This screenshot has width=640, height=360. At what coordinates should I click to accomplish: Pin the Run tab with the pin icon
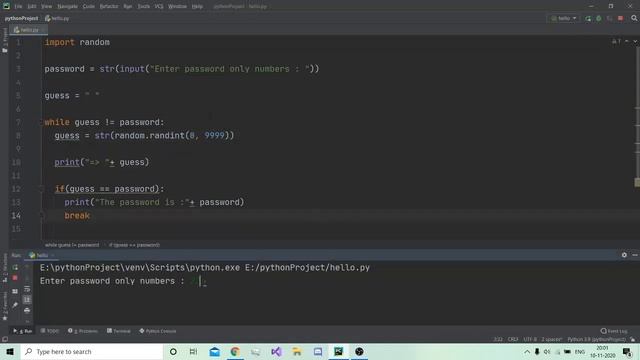[x=15, y=305]
